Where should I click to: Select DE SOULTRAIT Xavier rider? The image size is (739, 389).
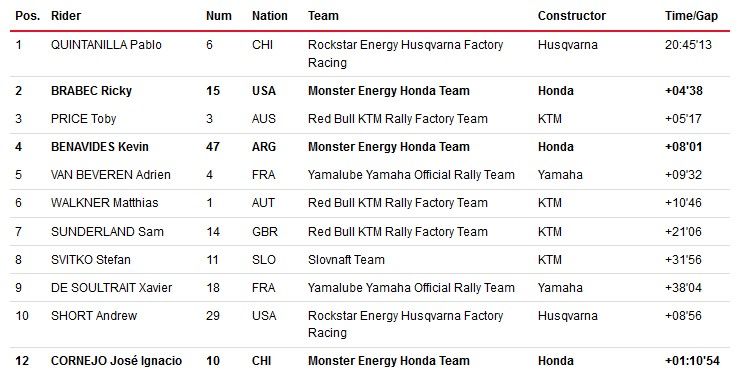point(111,288)
